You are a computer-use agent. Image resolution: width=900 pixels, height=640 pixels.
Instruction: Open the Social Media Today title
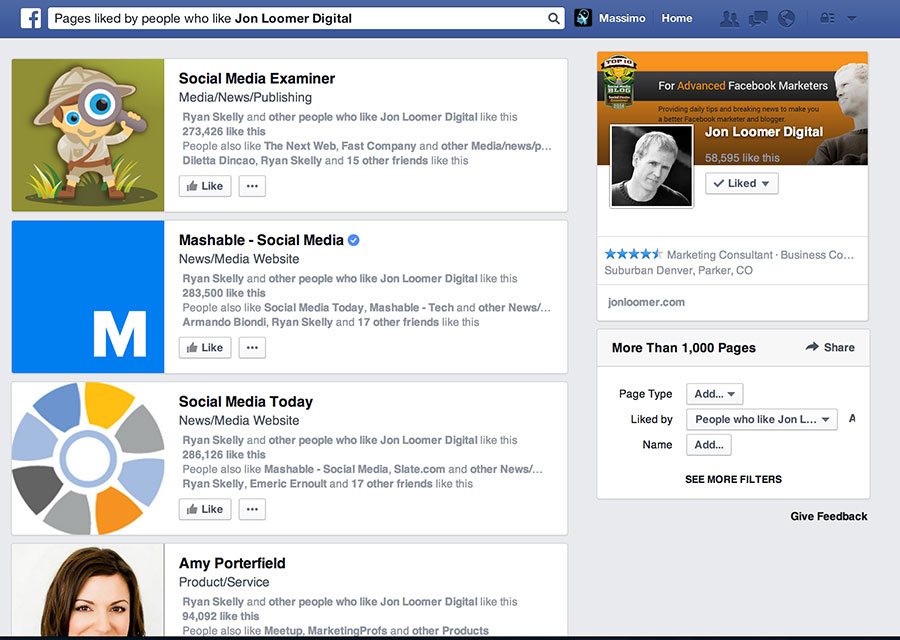(246, 401)
